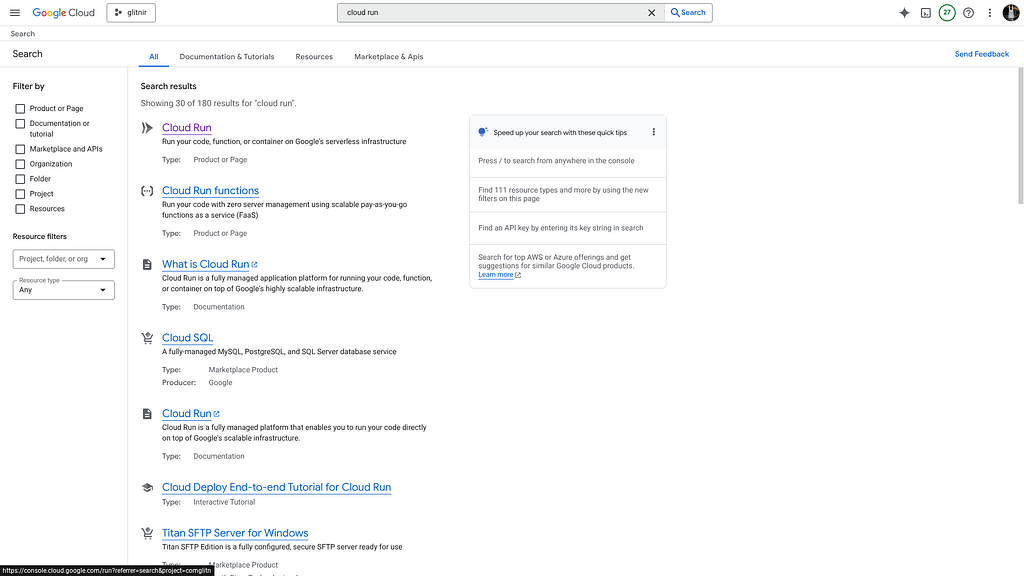Switch to Documentation & Tutorials tab
This screenshot has width=1024, height=576.
click(227, 57)
